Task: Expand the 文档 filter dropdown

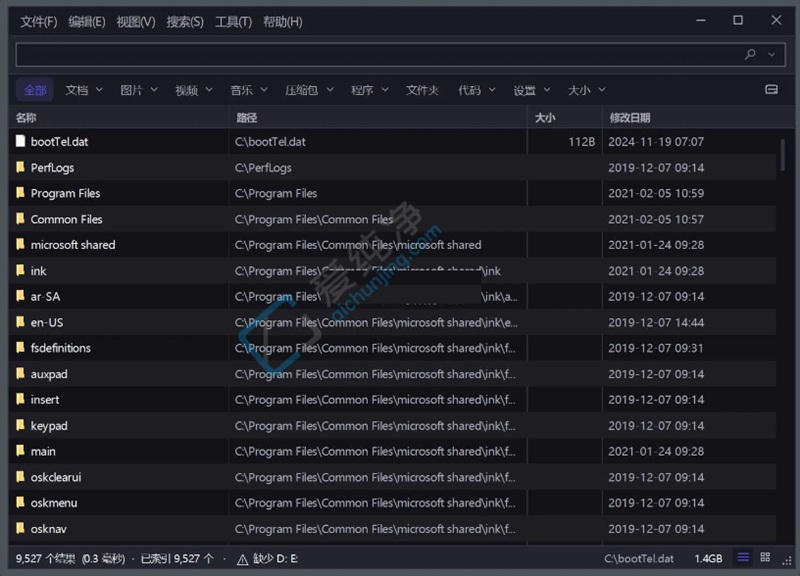Action: [x=99, y=90]
